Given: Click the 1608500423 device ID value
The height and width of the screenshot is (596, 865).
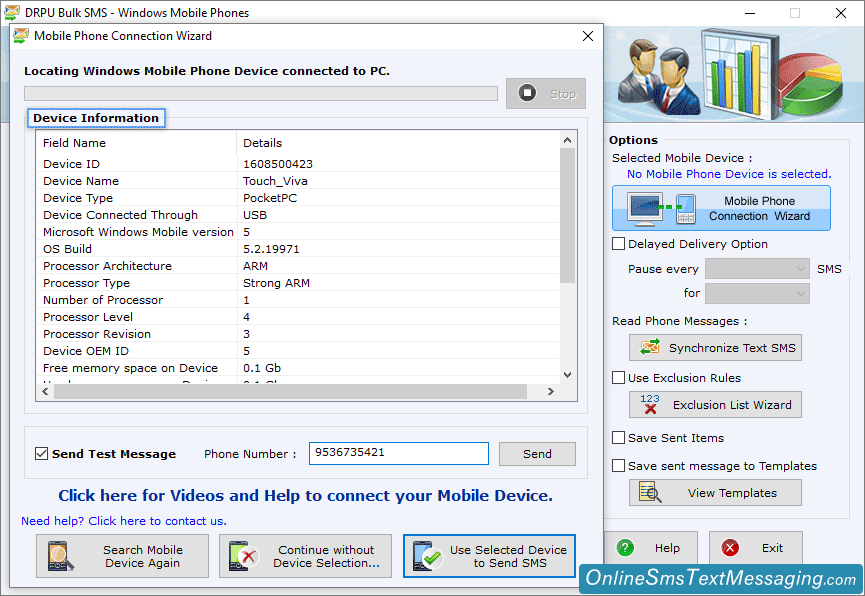Looking at the screenshot, I should [277, 164].
